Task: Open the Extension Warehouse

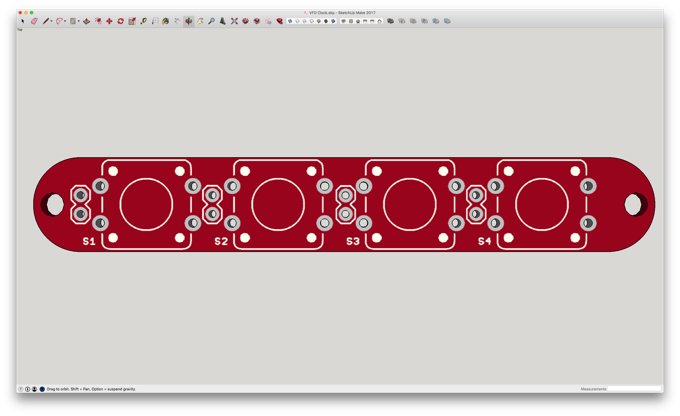Action: (x=257, y=21)
